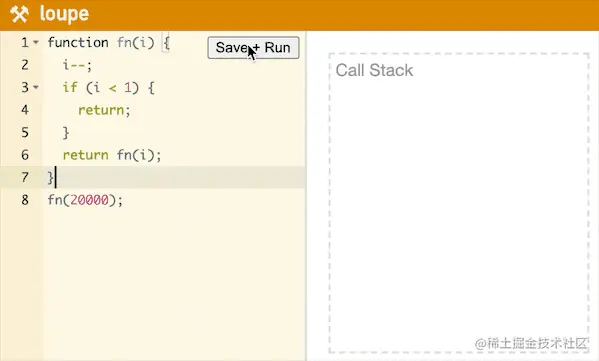Image resolution: width=599 pixels, height=361 pixels.
Task: Place cursor on the 'return;' statement
Action: pyautogui.click(x=104, y=110)
